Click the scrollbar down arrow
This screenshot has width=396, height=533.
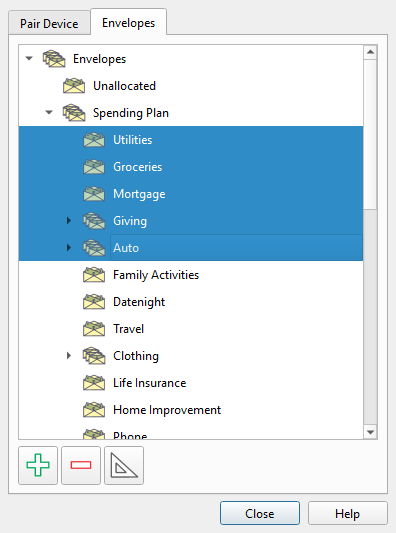(x=370, y=432)
